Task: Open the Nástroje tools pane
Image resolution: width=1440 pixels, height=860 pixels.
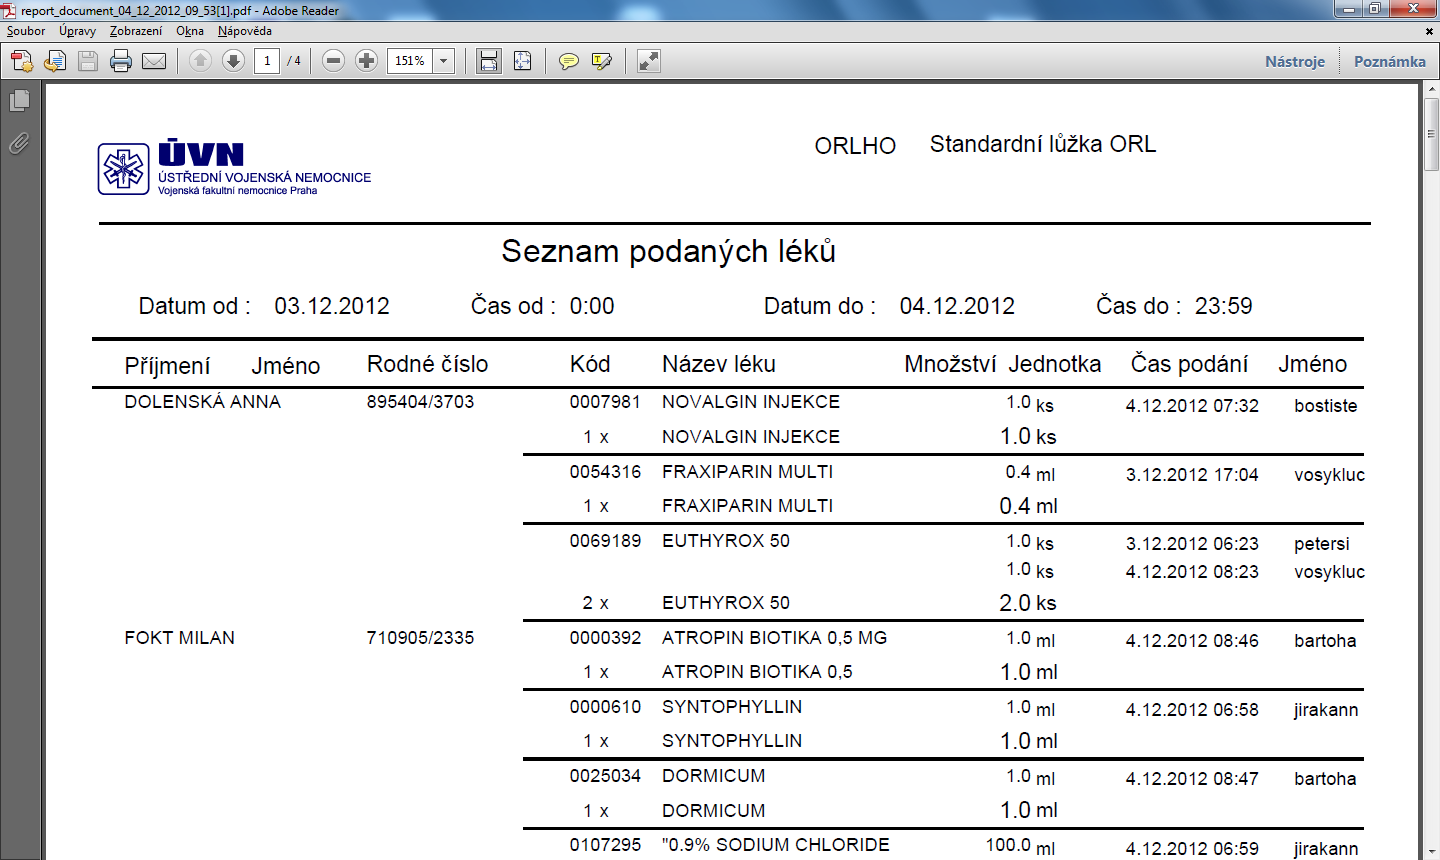Action: pyautogui.click(x=1295, y=61)
